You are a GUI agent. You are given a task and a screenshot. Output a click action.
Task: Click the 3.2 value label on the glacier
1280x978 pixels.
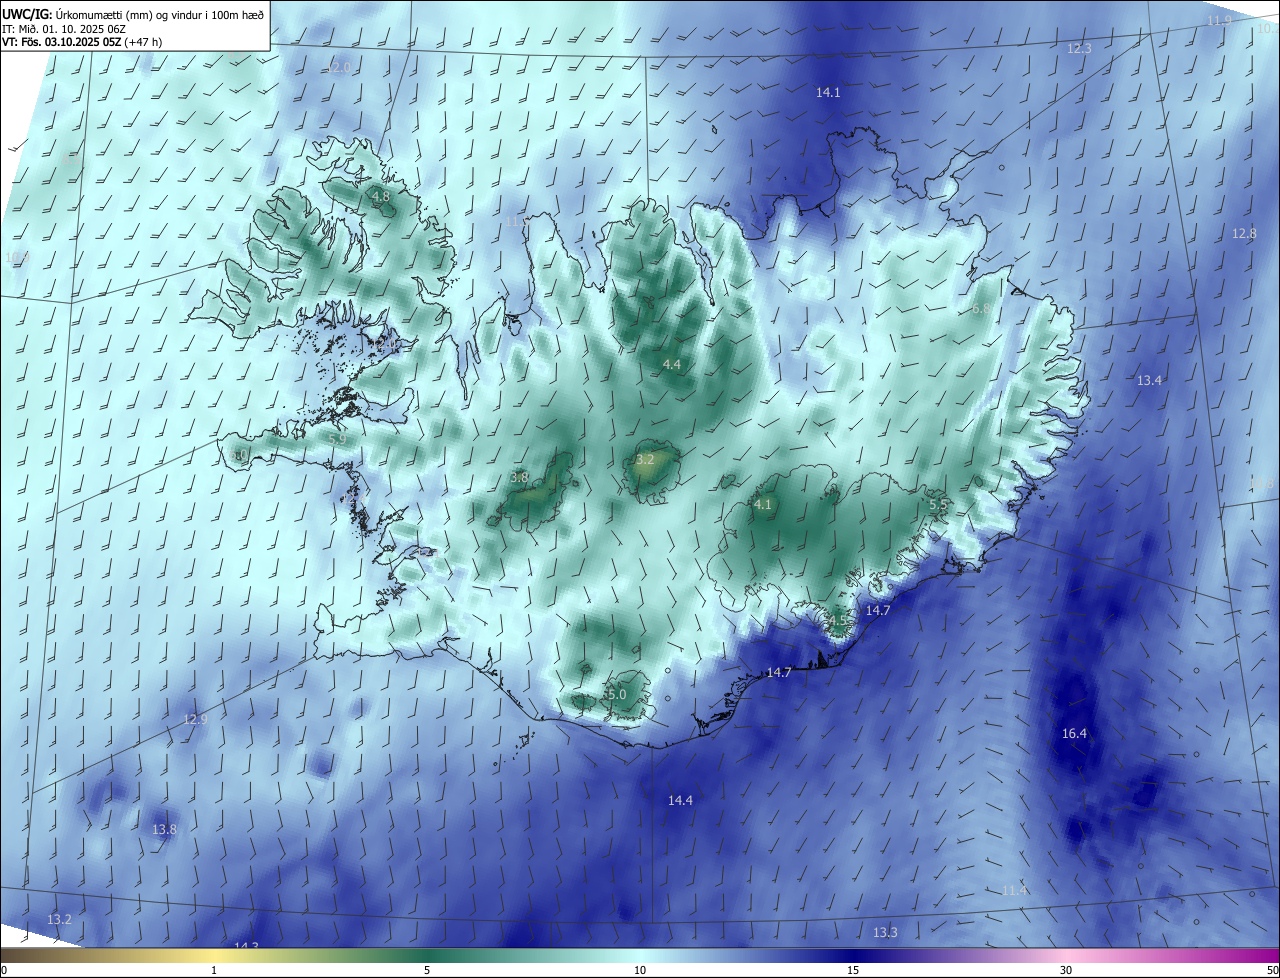click(x=645, y=460)
